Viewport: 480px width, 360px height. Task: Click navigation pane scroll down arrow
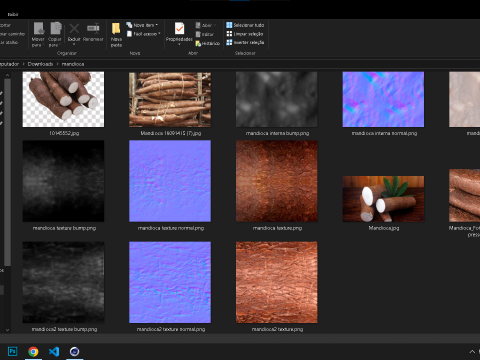click(x=7, y=330)
